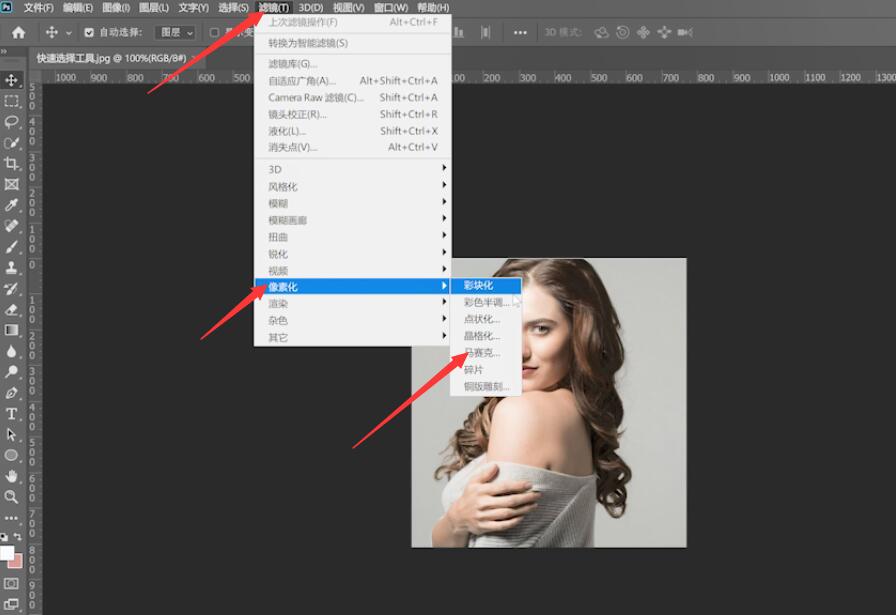
Task: Click the white foreground color swatch
Action: coord(7,553)
